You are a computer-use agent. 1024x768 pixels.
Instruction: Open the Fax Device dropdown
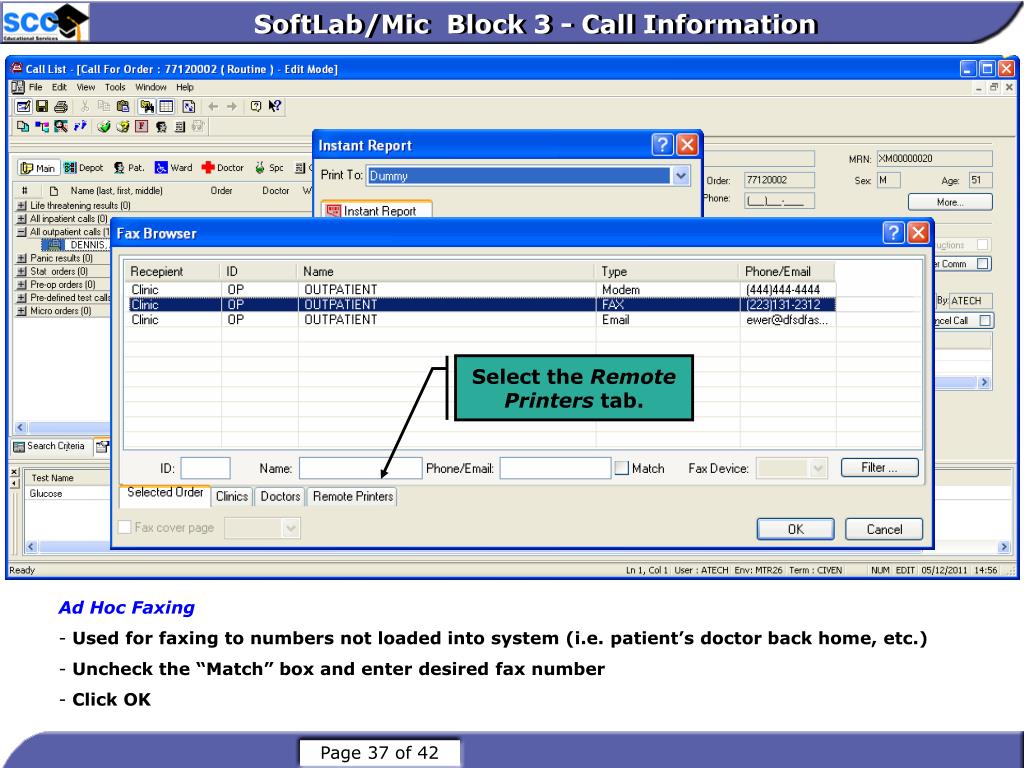(x=818, y=468)
